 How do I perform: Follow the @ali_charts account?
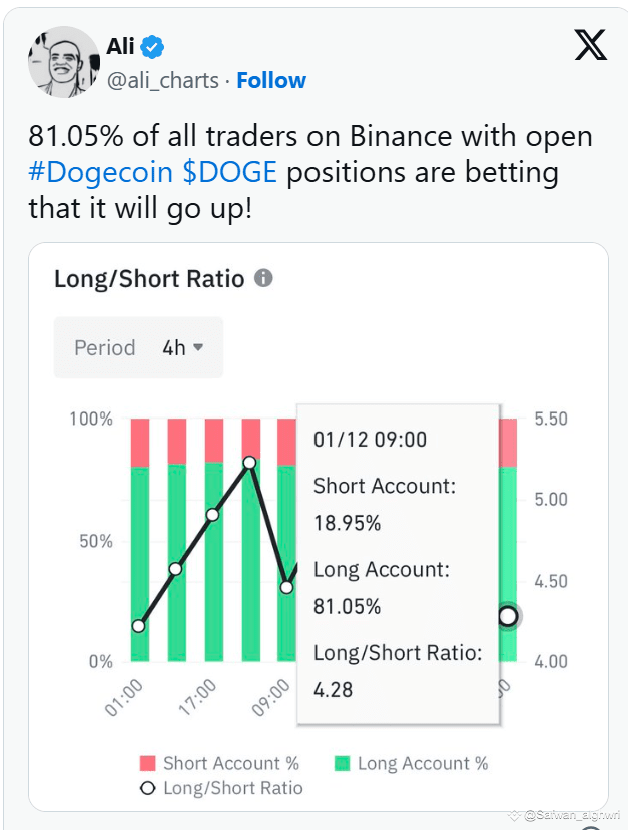(x=271, y=80)
